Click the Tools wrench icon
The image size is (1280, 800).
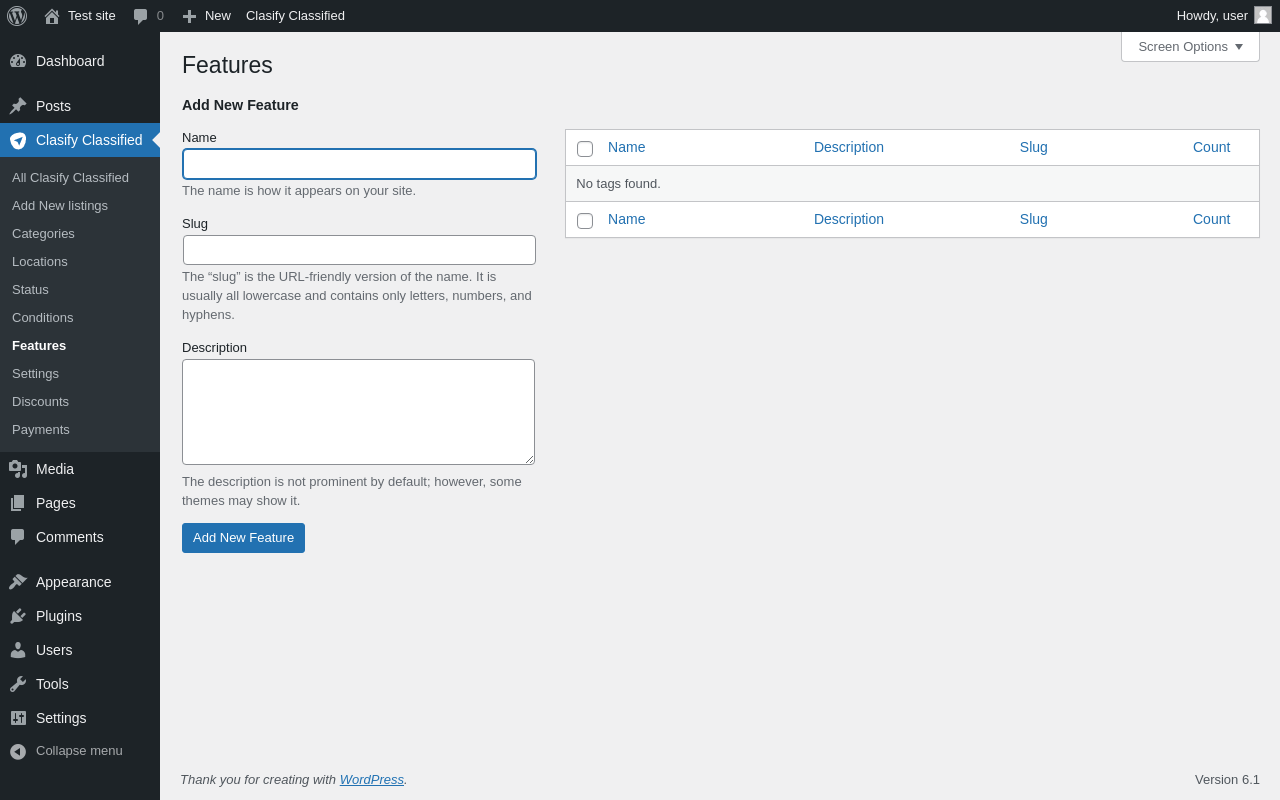(18, 684)
